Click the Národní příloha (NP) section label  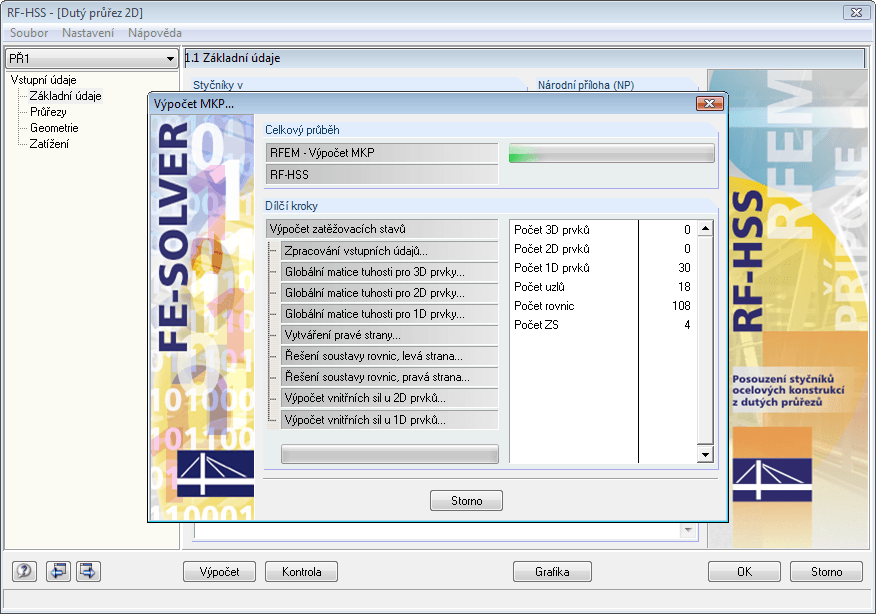click(x=586, y=85)
